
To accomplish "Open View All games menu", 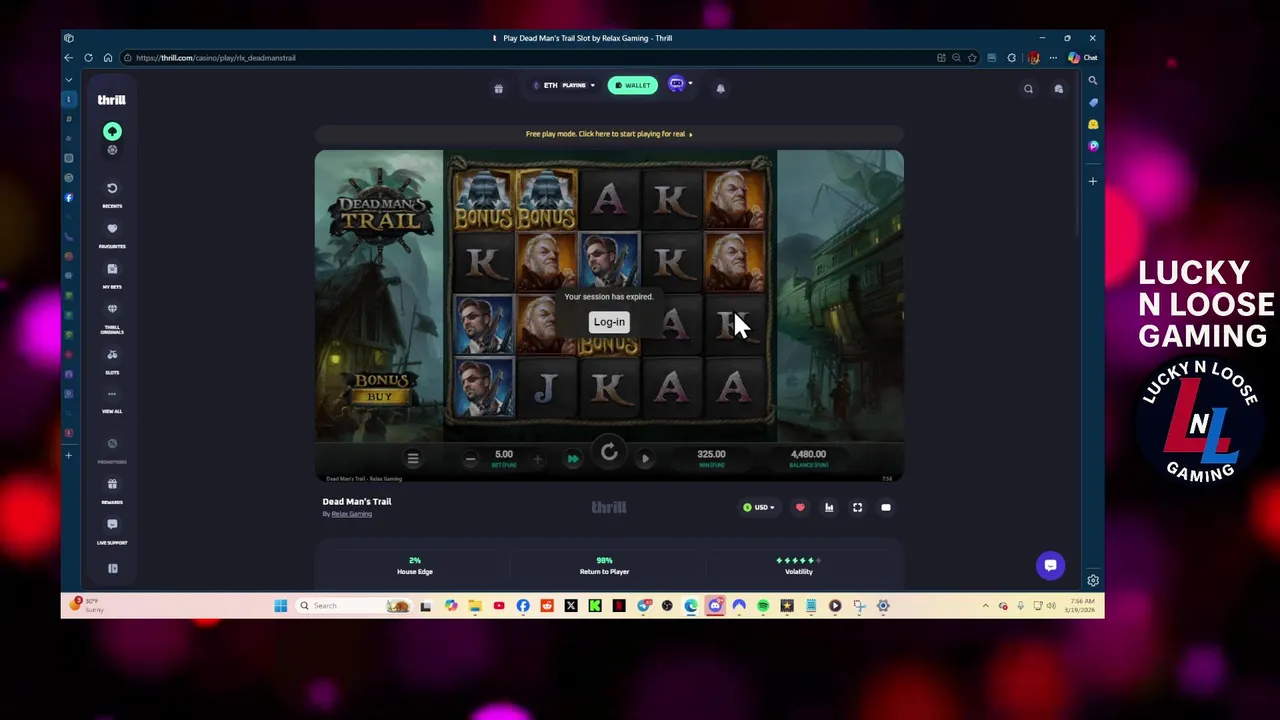I will 112,399.
